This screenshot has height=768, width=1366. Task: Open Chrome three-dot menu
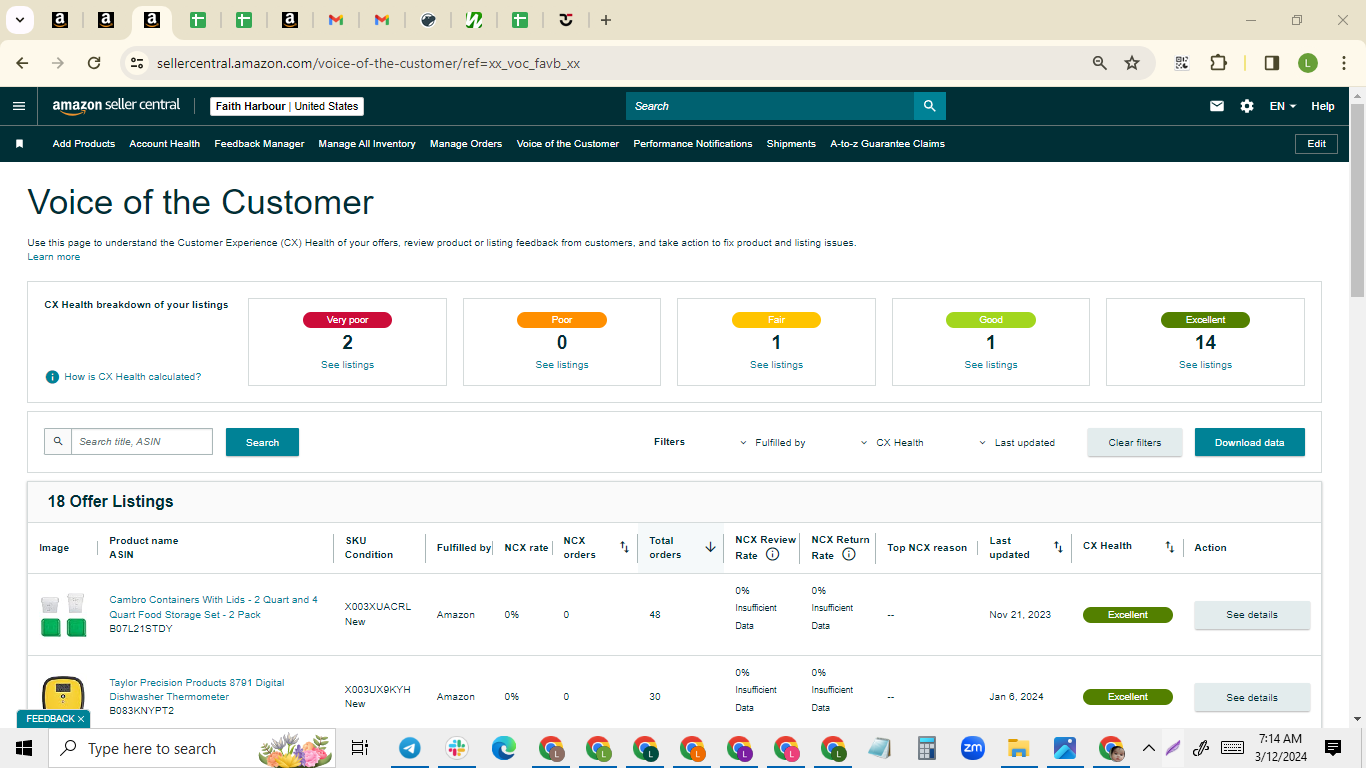(1343, 63)
